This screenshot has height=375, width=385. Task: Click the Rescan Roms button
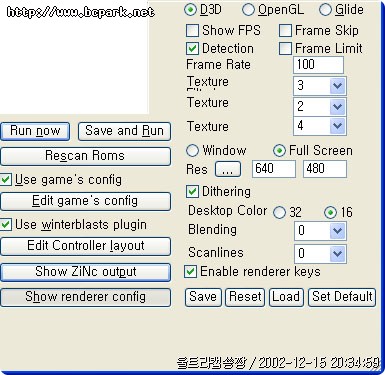[85, 156]
